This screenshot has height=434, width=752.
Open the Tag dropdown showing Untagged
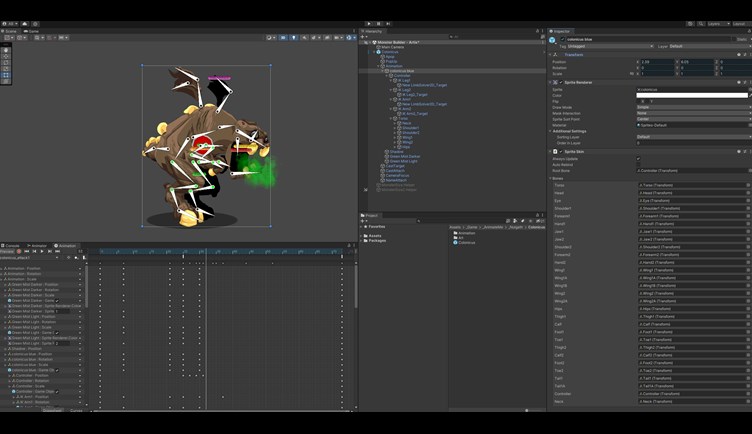tap(611, 47)
